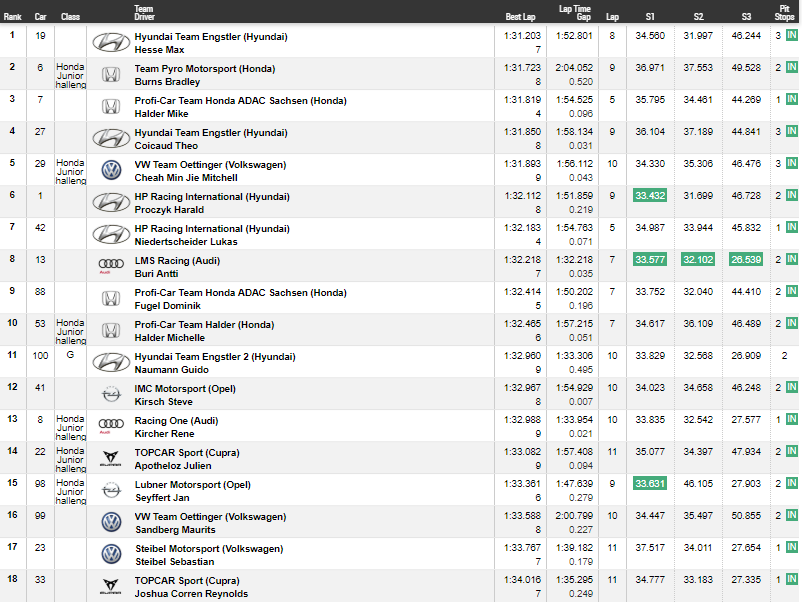Select the Volkswagen logo beside Sandberg Maurits
Image resolution: width=802 pixels, height=606 pixels.
click(x=111, y=523)
